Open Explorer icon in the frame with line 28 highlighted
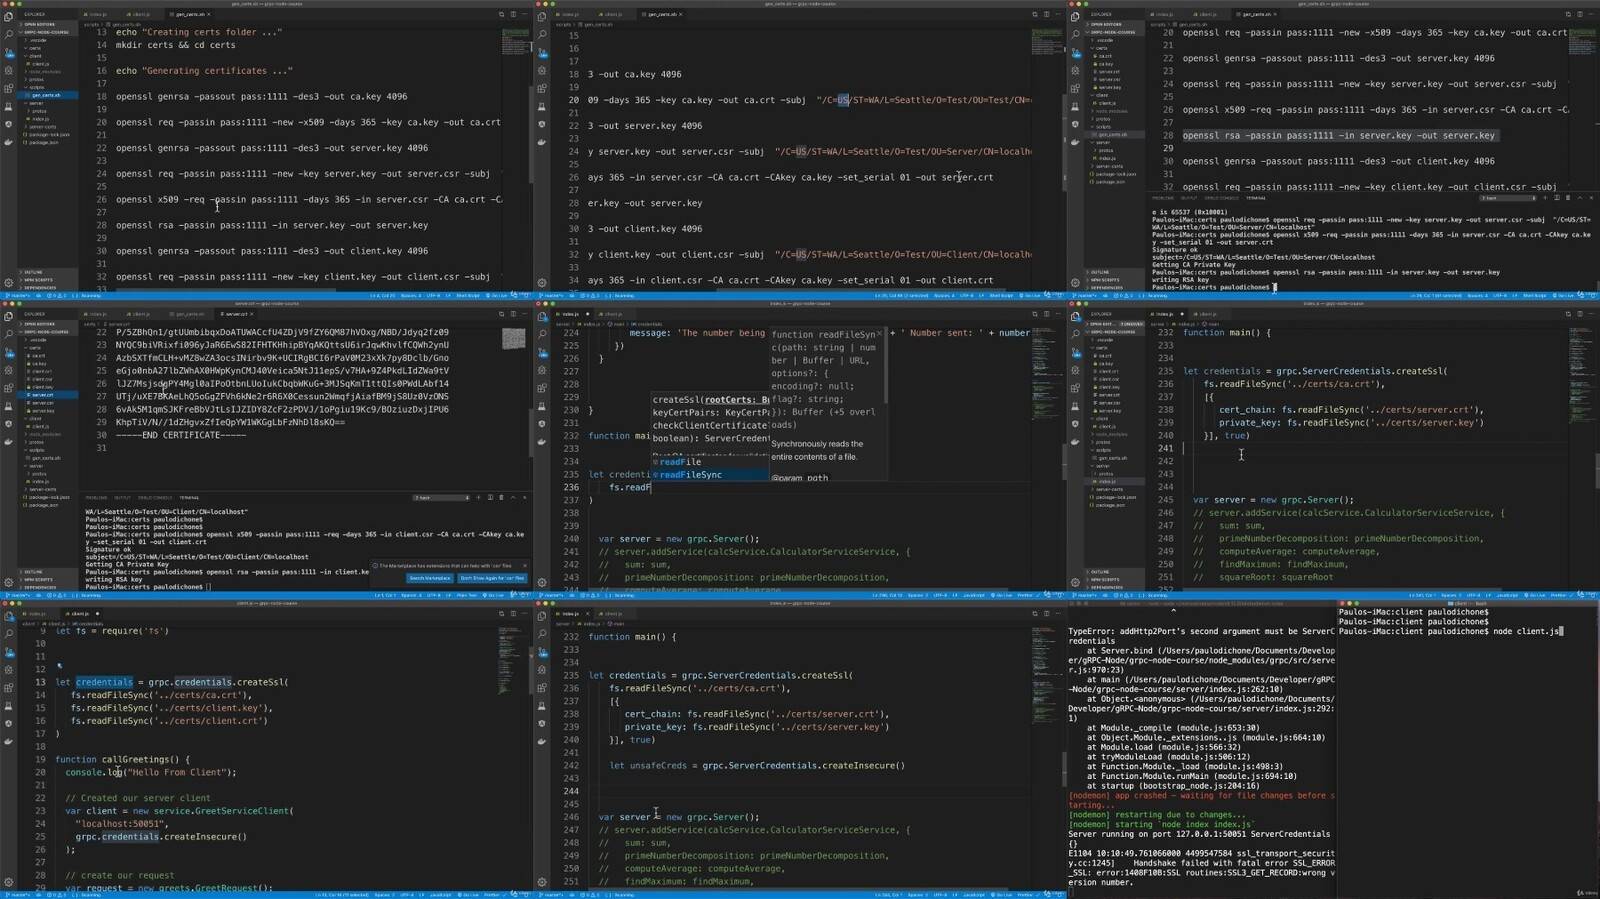This screenshot has width=1600, height=899. click(1075, 17)
